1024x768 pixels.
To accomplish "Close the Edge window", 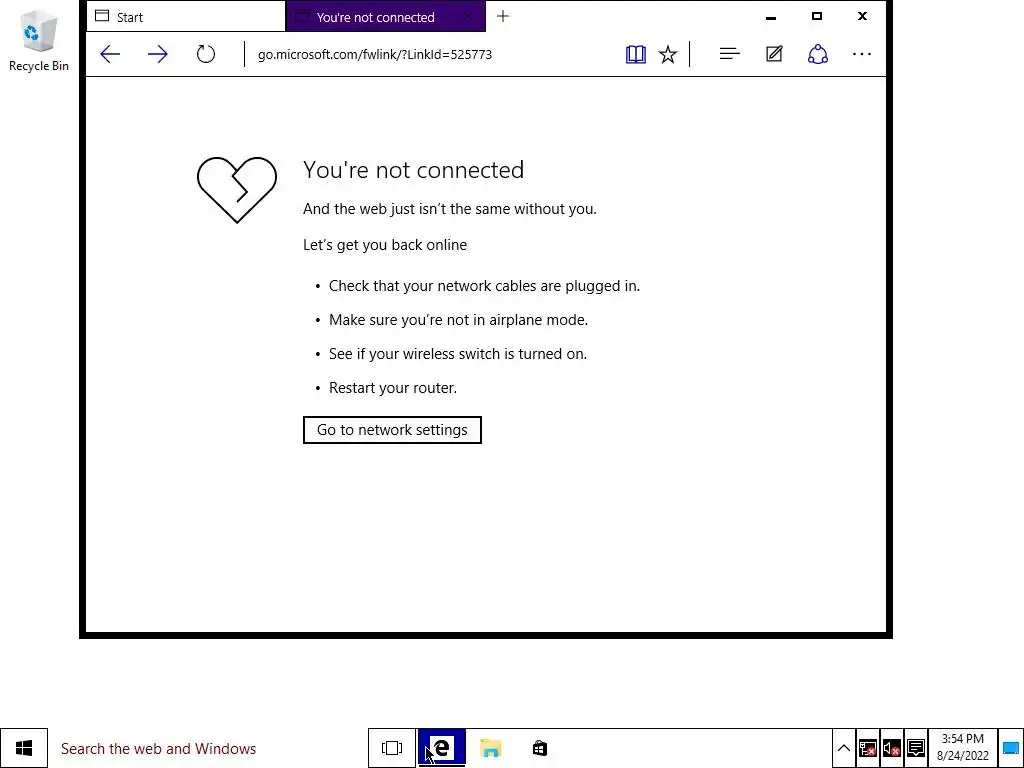I will click(862, 16).
